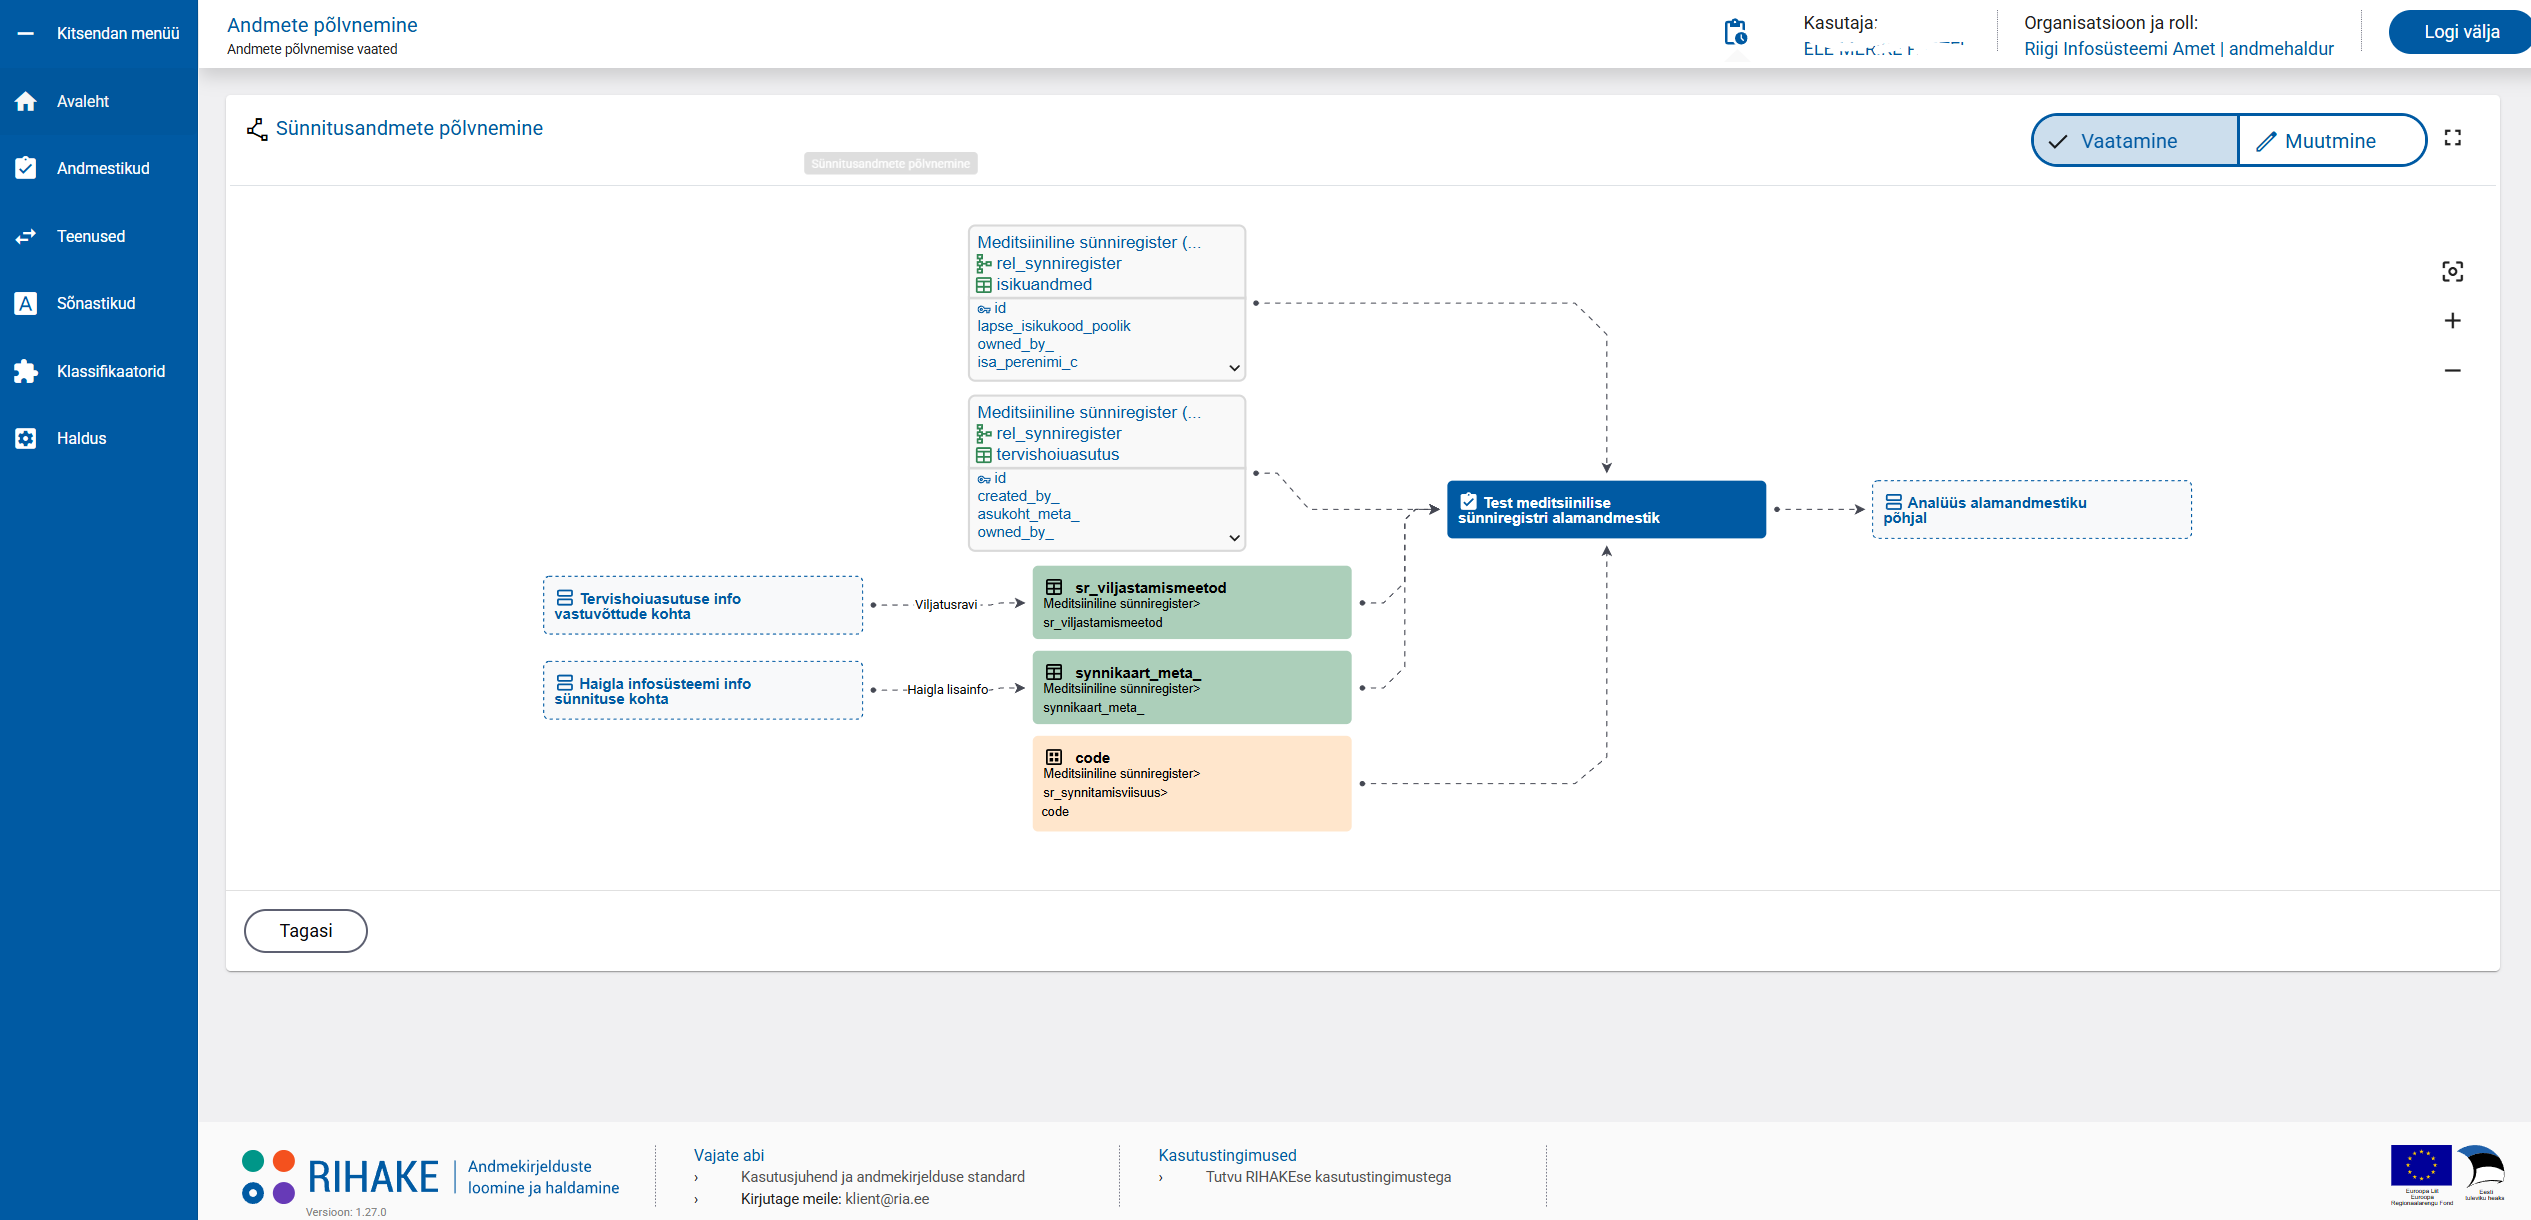Expand isikuandmed table field list chevron
The image size is (2531, 1220).
point(1234,368)
